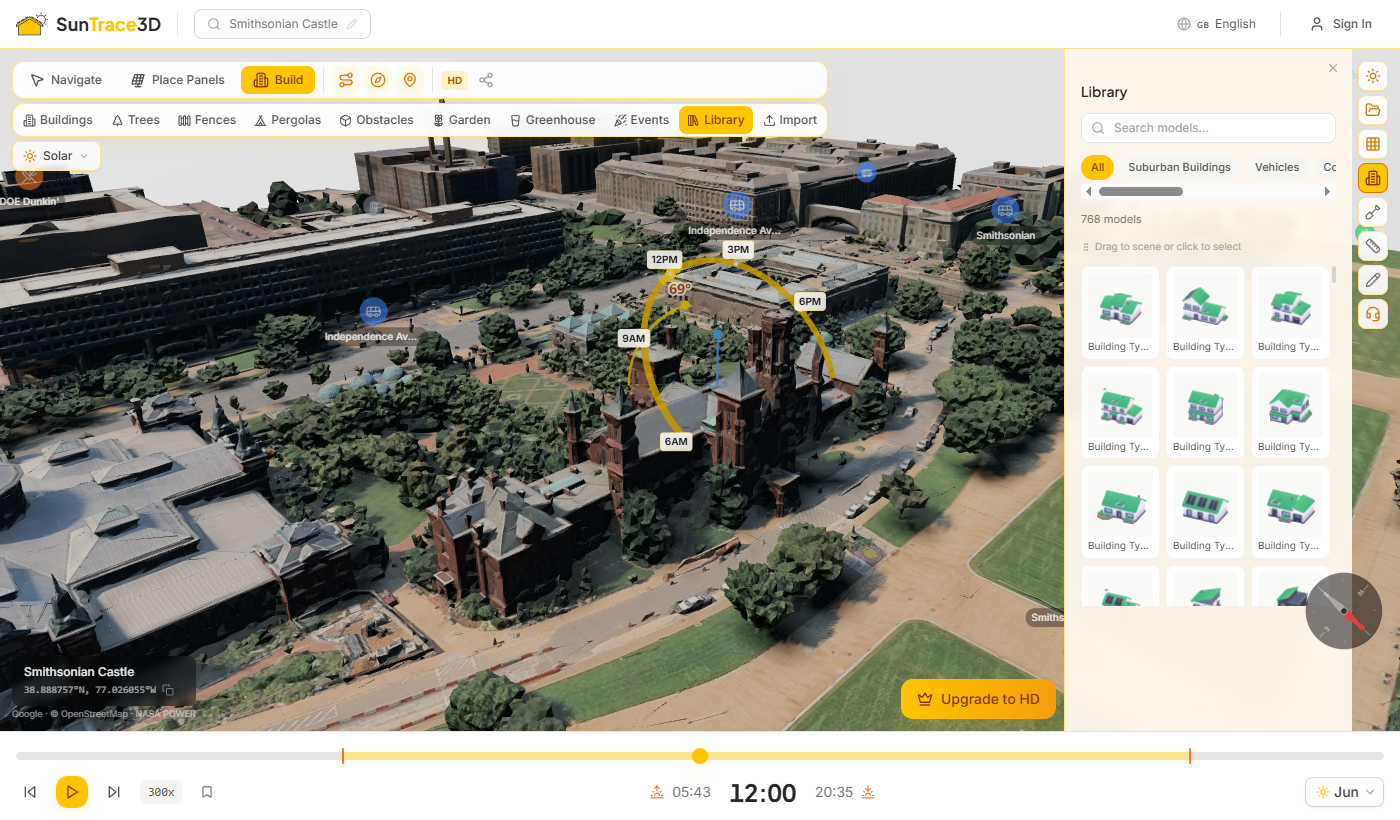Viewport: 1400px width, 820px height.
Task: Open the Trees build category
Action: tap(136, 120)
